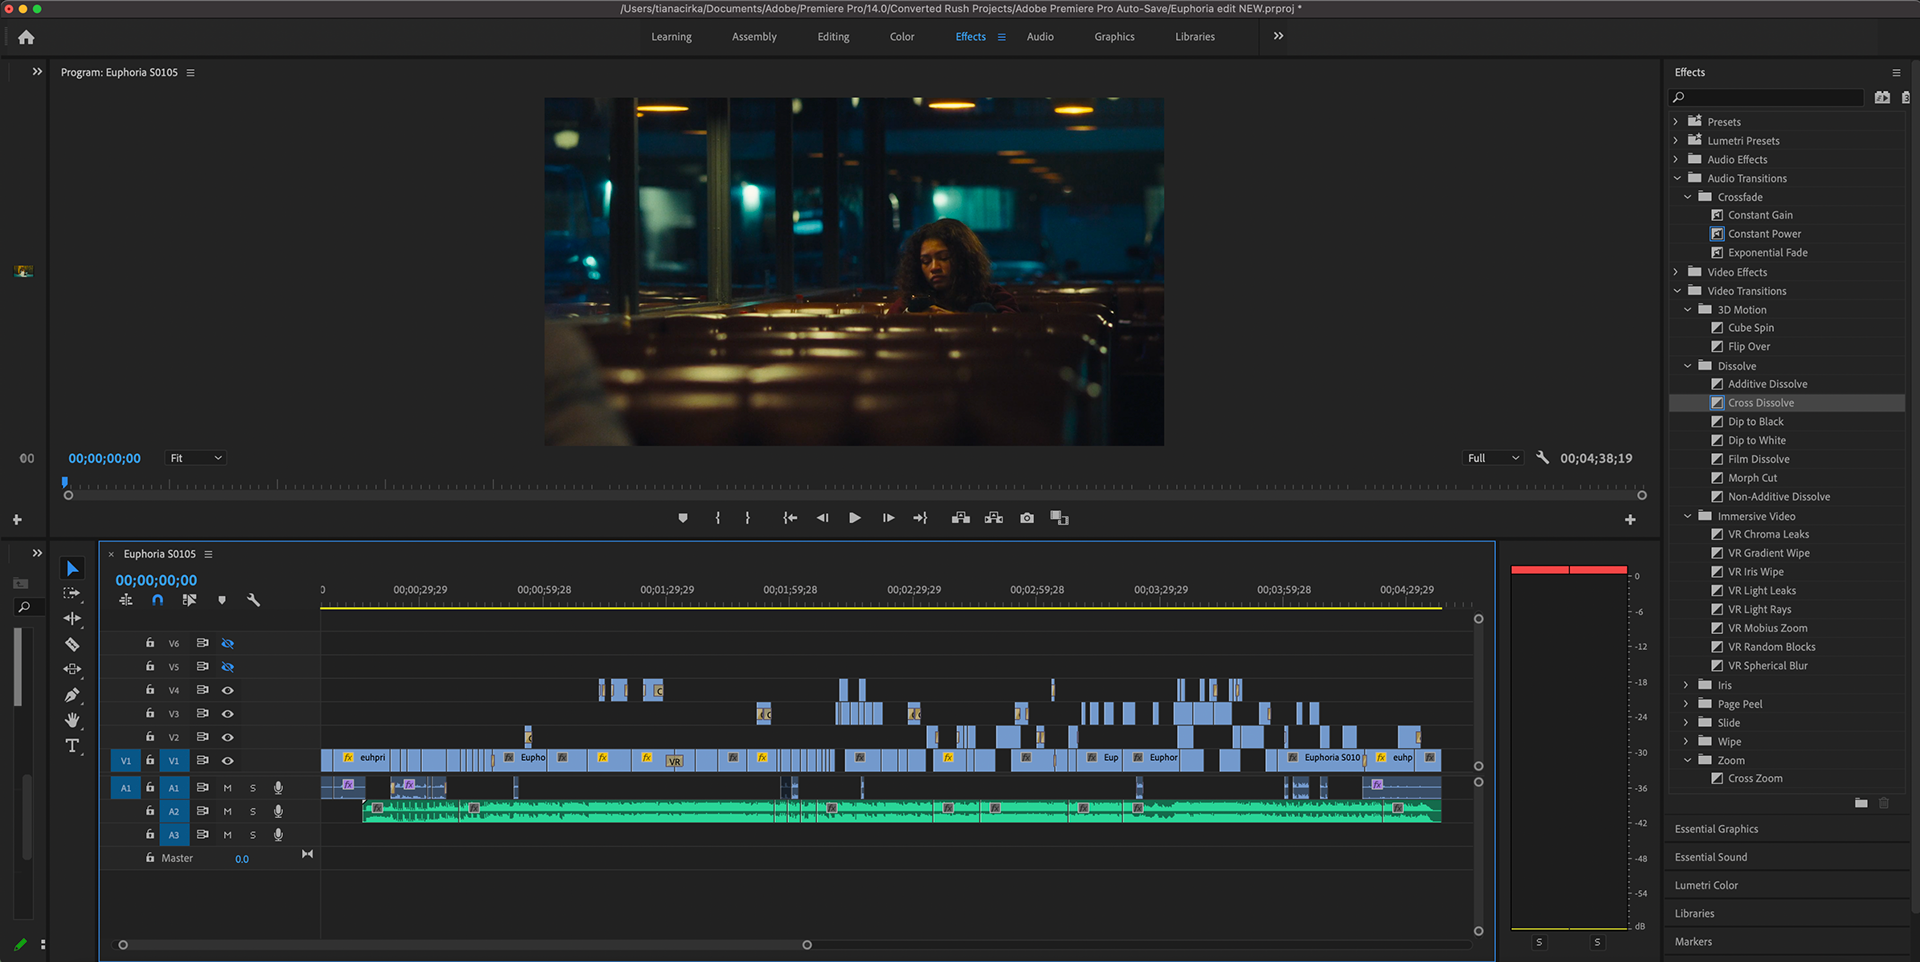This screenshot has height=962, width=1920.
Task: Toggle V4 track output eye
Action: pyautogui.click(x=228, y=690)
